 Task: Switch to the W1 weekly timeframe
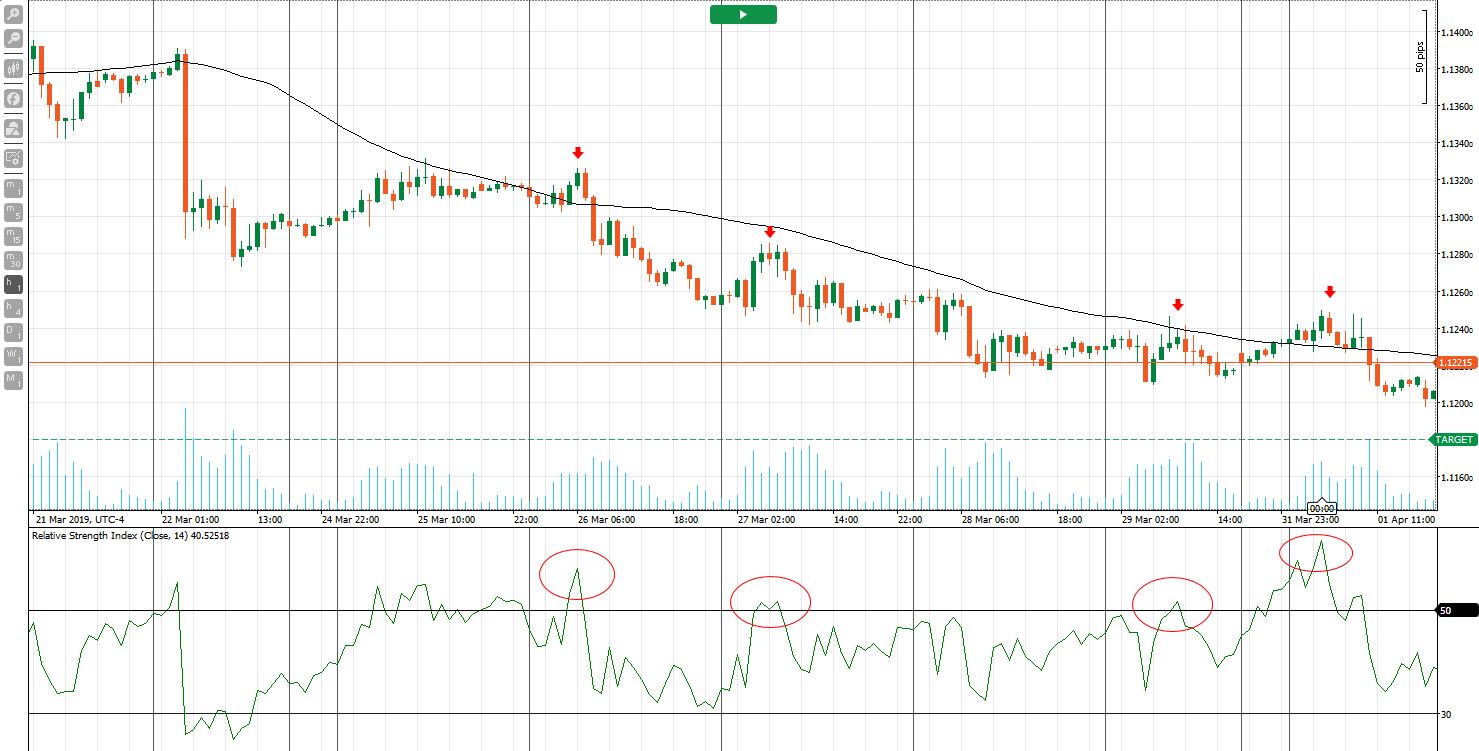pyautogui.click(x=14, y=356)
